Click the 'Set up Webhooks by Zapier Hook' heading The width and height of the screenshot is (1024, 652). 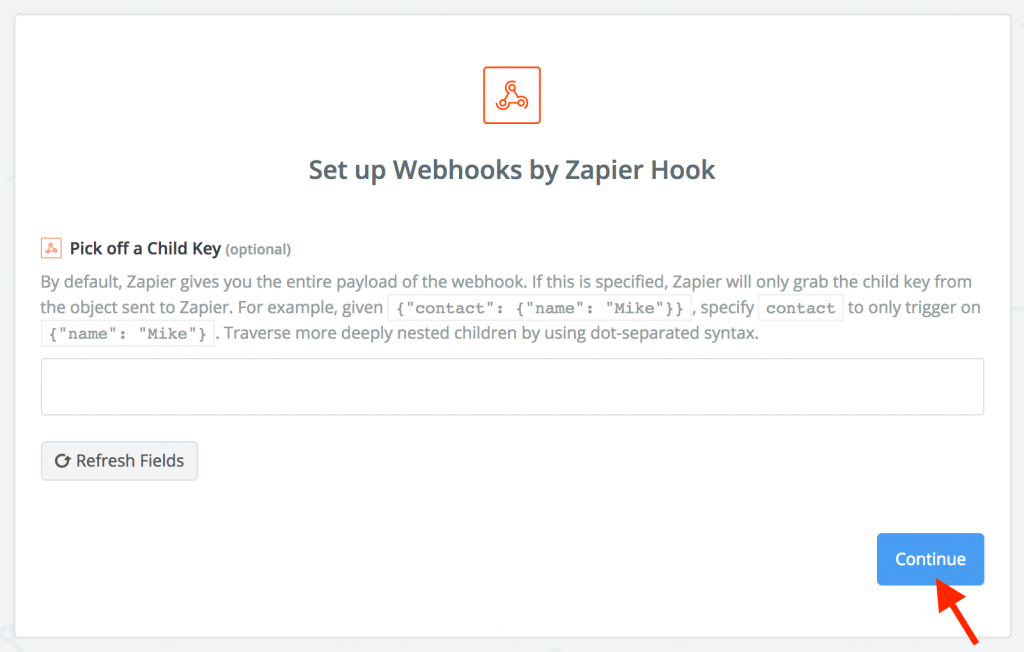pyautogui.click(x=511, y=170)
